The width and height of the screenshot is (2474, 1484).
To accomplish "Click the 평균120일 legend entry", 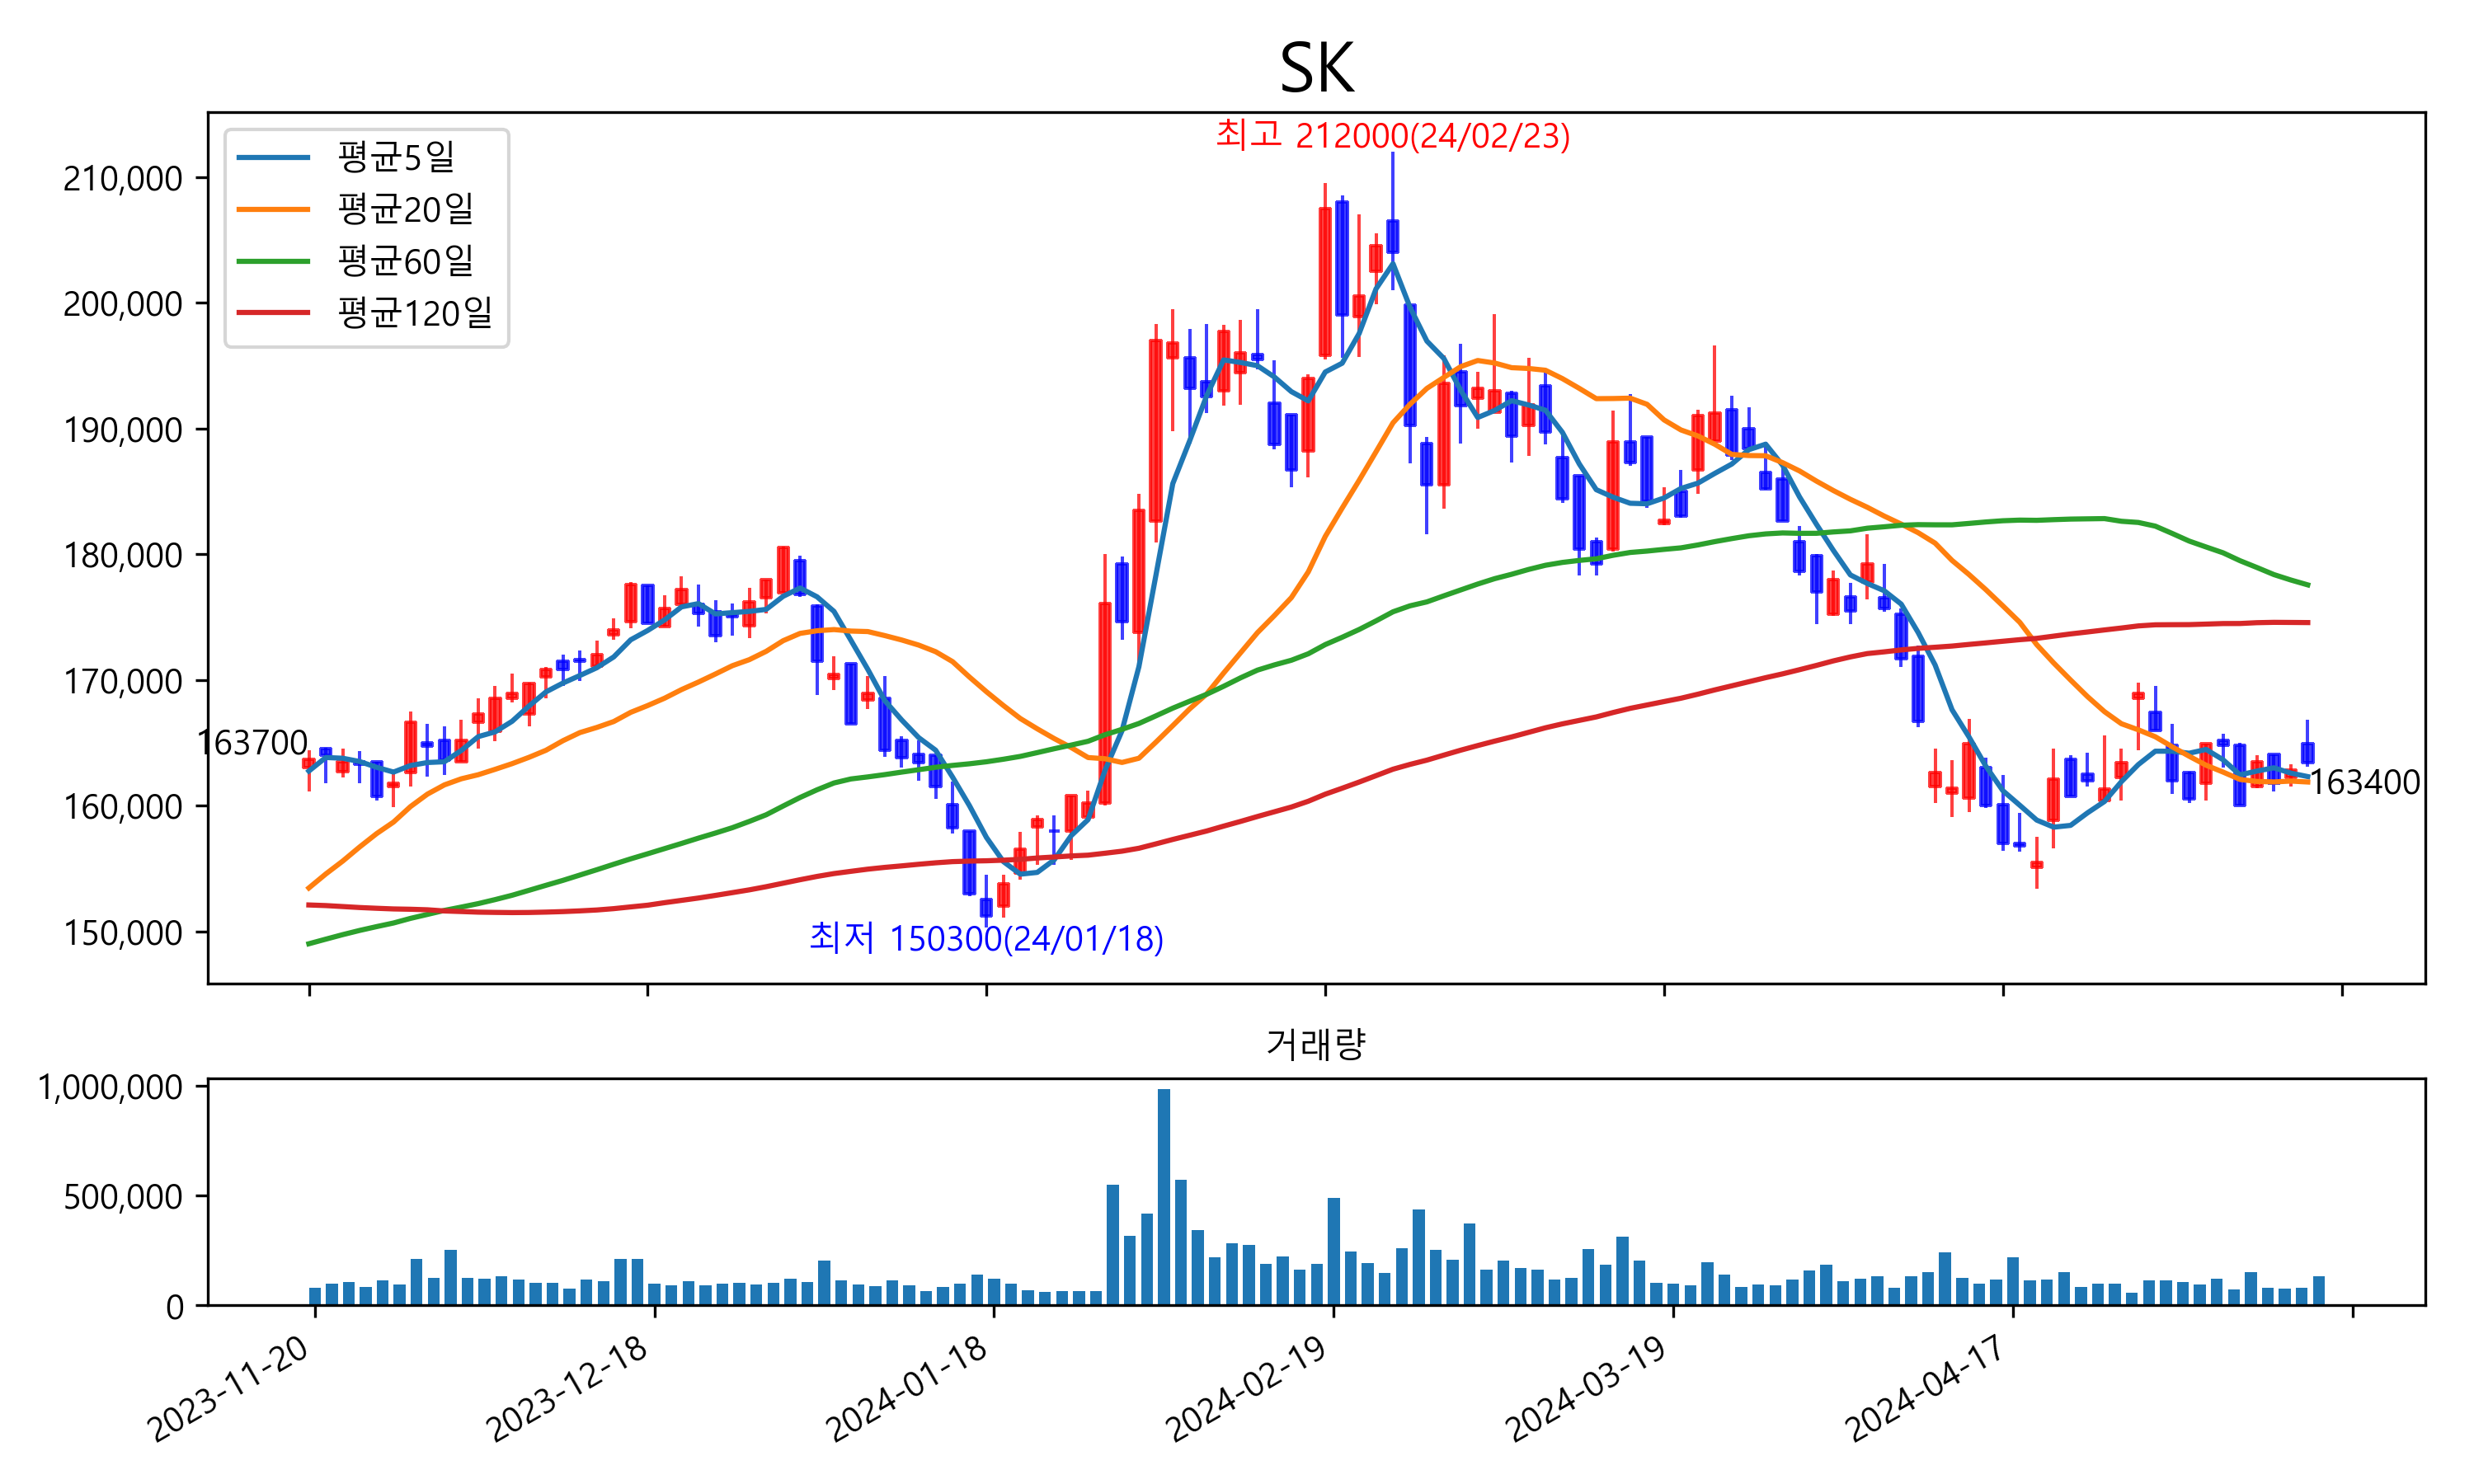I will tap(414, 313).
